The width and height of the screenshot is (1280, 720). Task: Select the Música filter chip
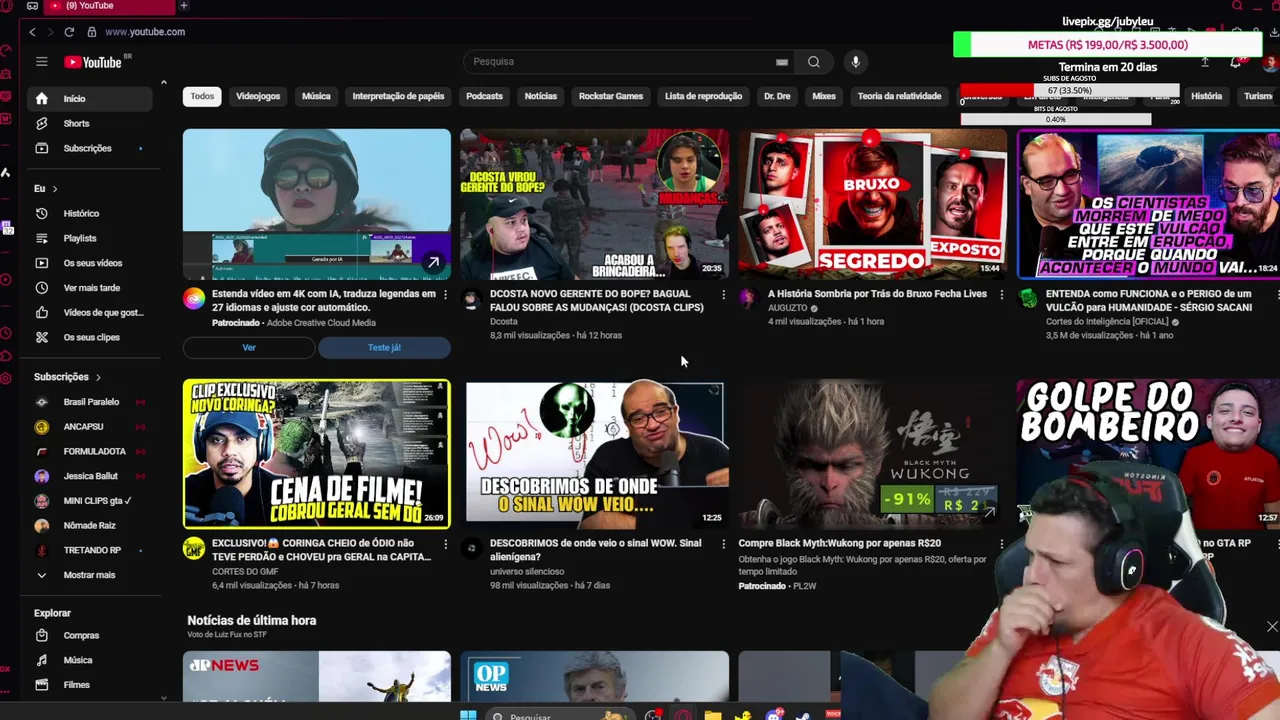[316, 96]
